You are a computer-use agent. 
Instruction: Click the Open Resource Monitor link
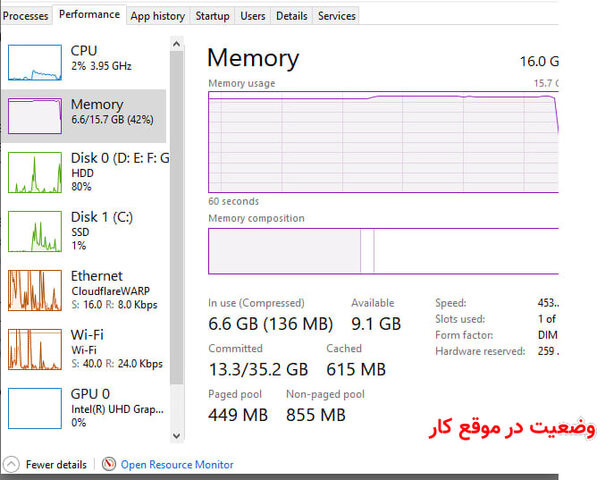pyautogui.click(x=177, y=464)
